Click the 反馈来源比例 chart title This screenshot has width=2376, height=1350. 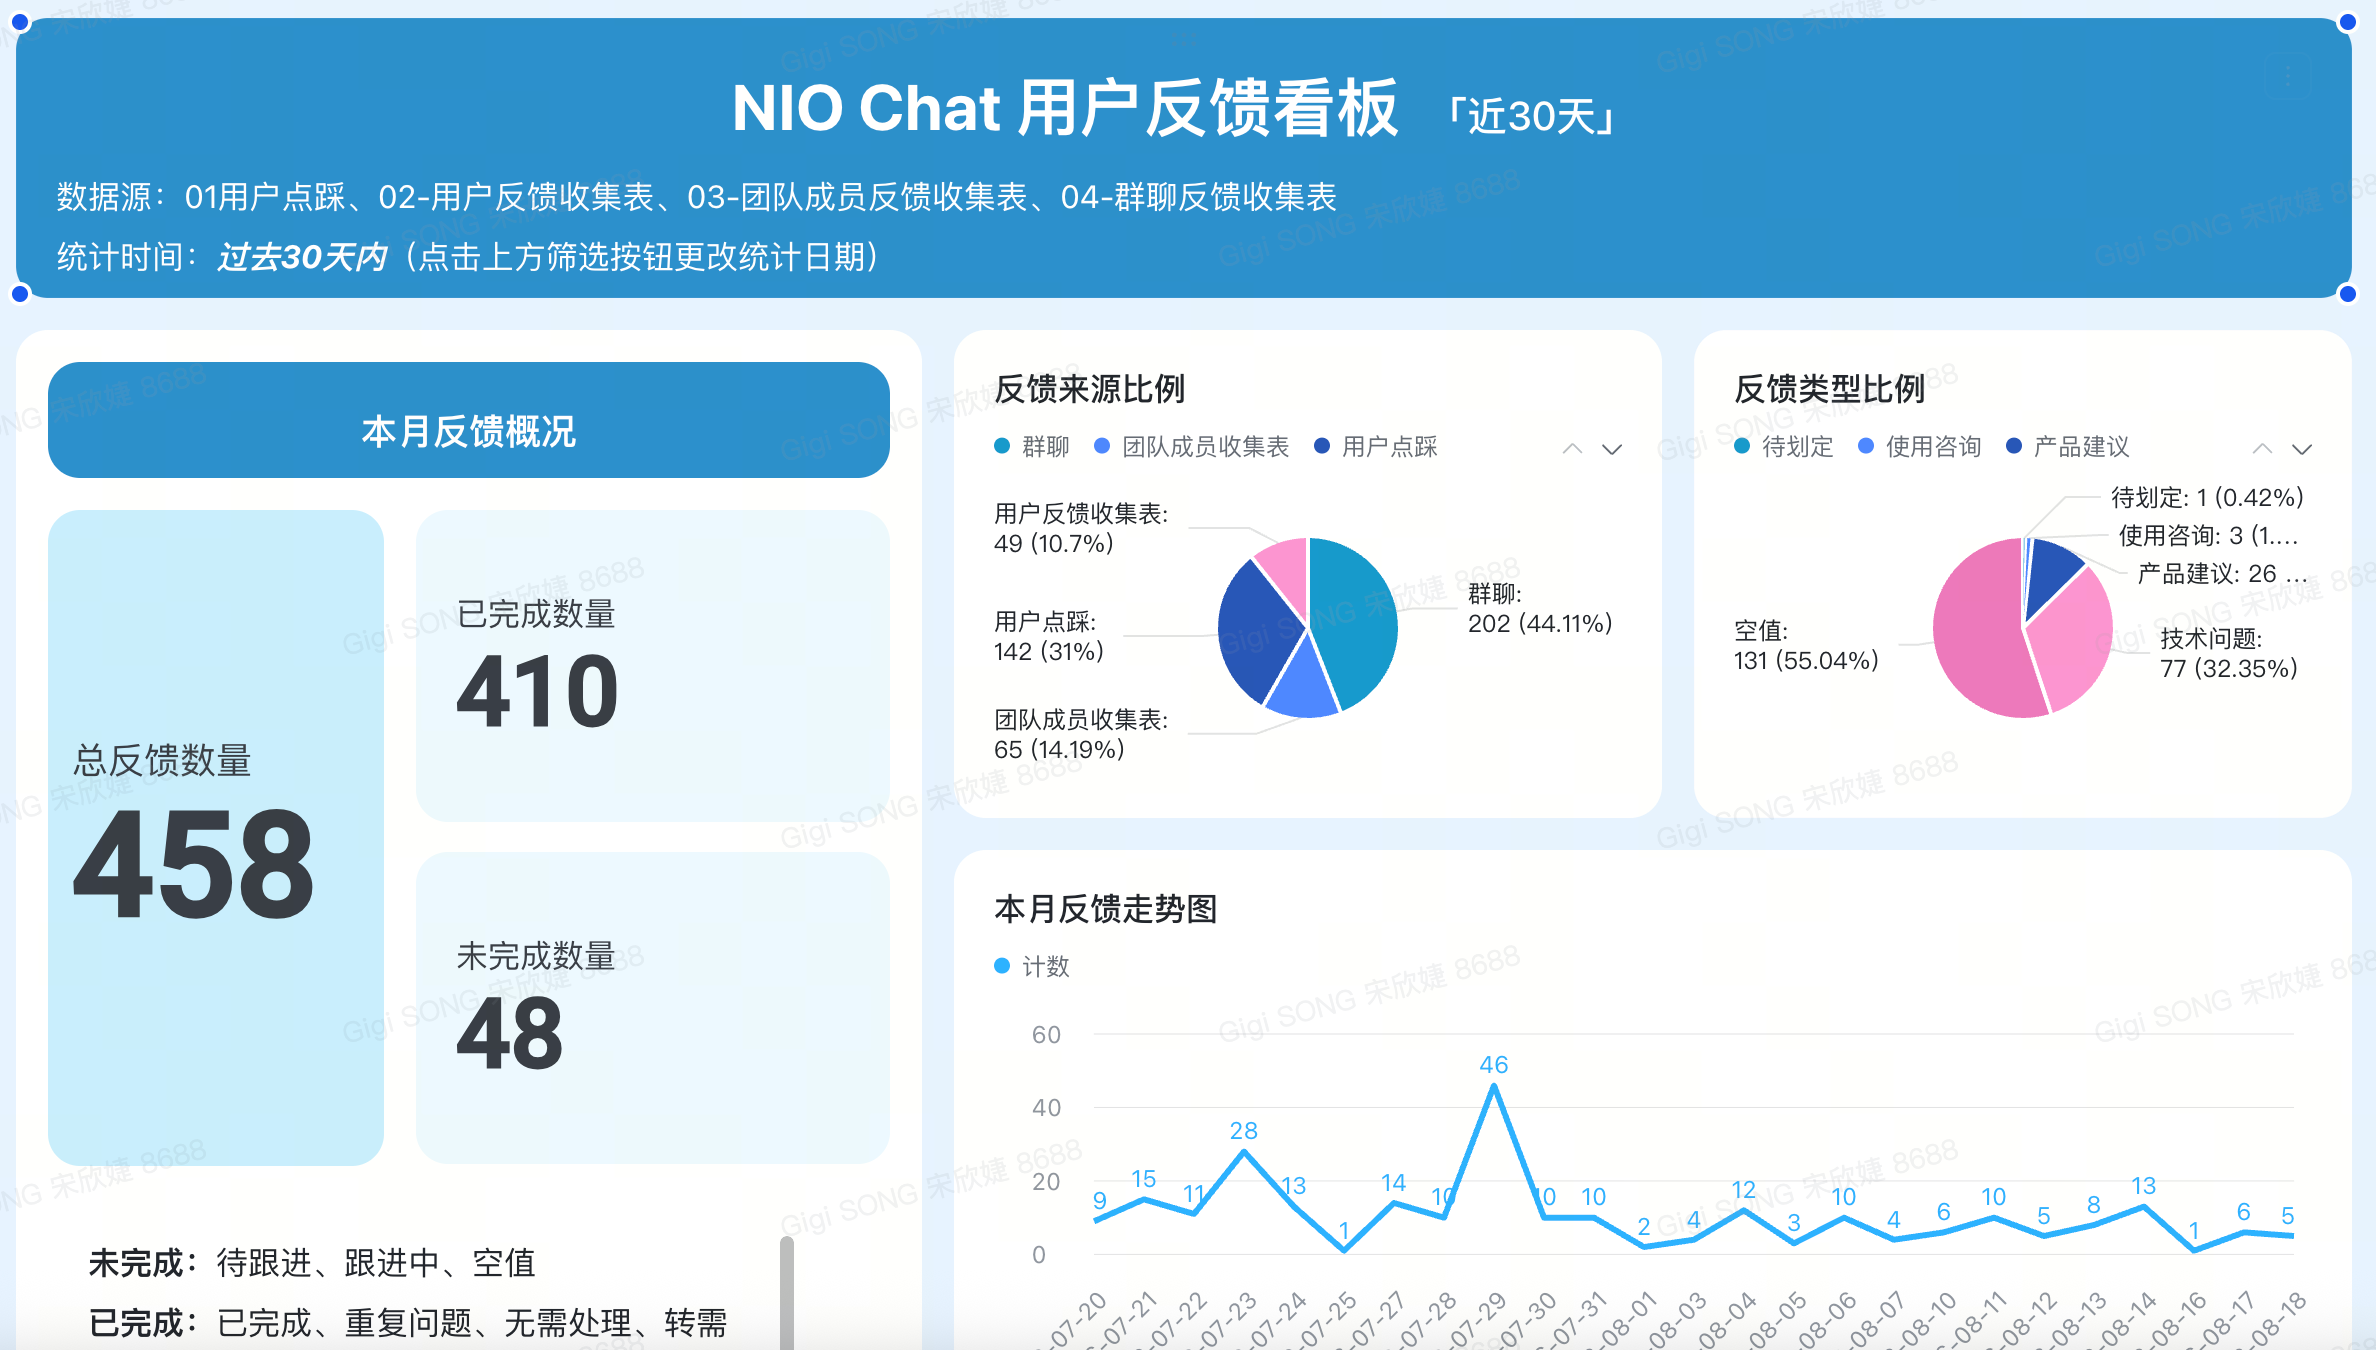pos(1090,389)
